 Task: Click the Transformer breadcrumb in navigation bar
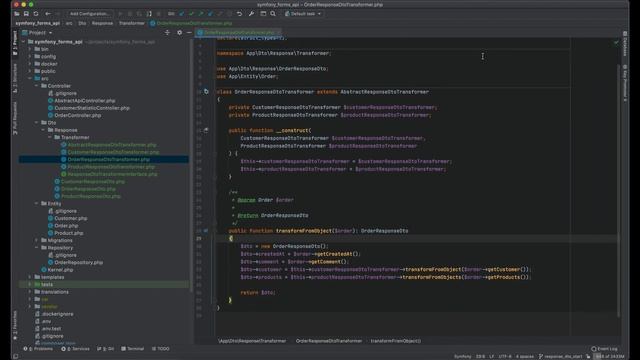131,23
